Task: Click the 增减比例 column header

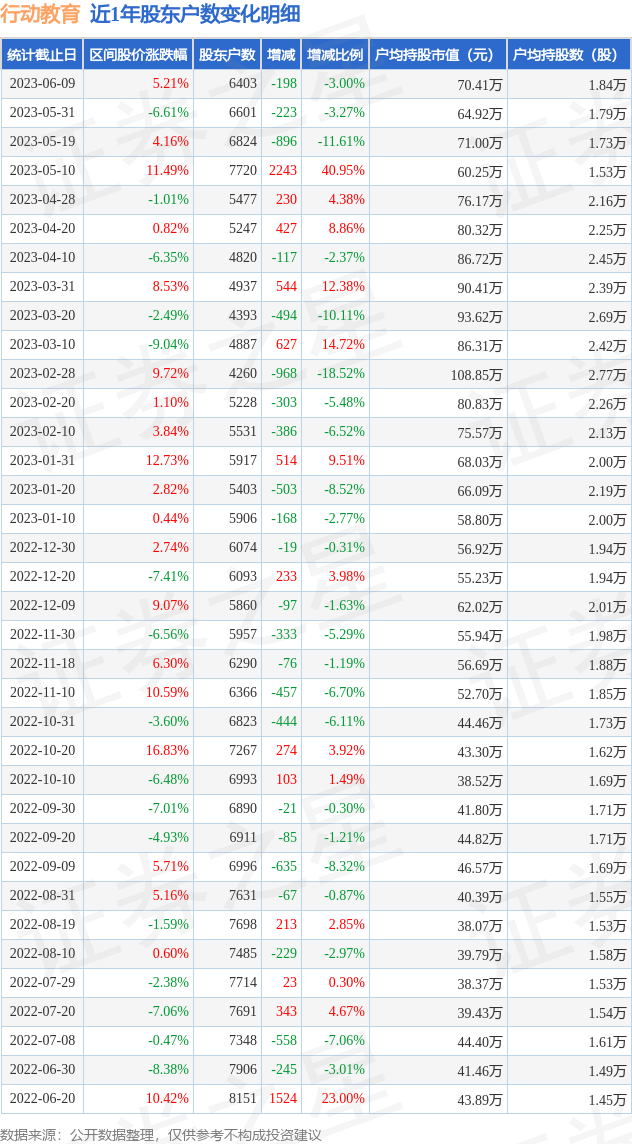Action: pyautogui.click(x=334, y=54)
